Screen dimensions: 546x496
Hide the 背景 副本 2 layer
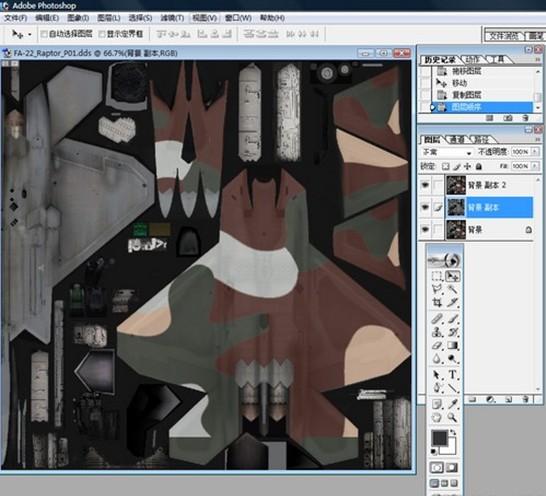pyautogui.click(x=425, y=185)
